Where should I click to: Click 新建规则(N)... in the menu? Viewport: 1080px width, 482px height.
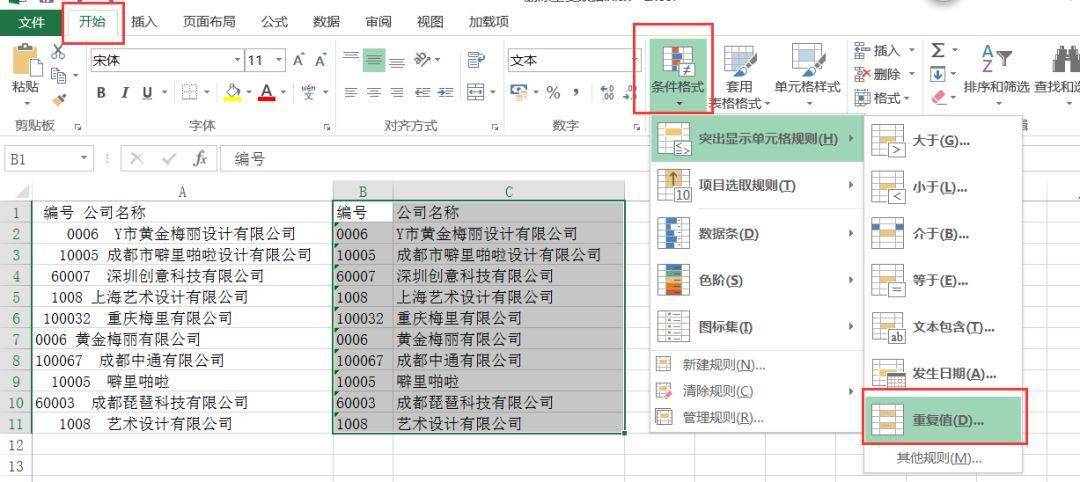coord(723,365)
